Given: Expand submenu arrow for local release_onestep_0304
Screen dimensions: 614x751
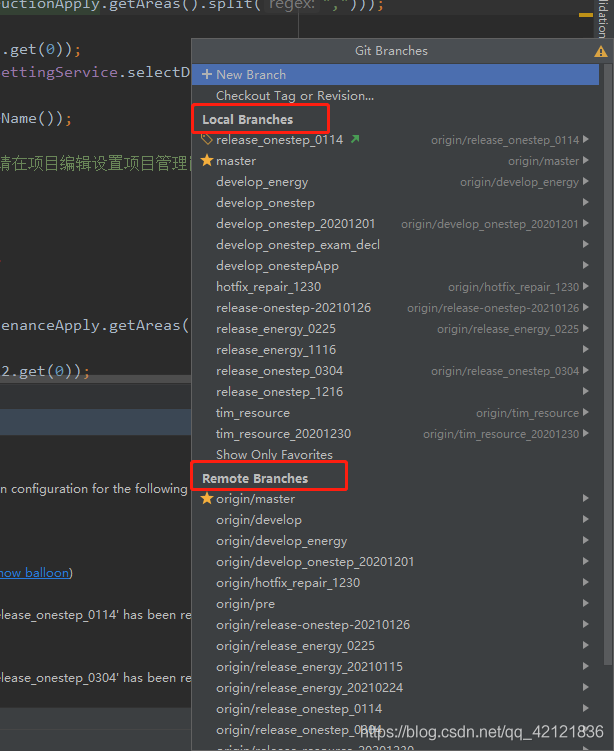Looking at the screenshot, I should pyautogui.click(x=585, y=370).
